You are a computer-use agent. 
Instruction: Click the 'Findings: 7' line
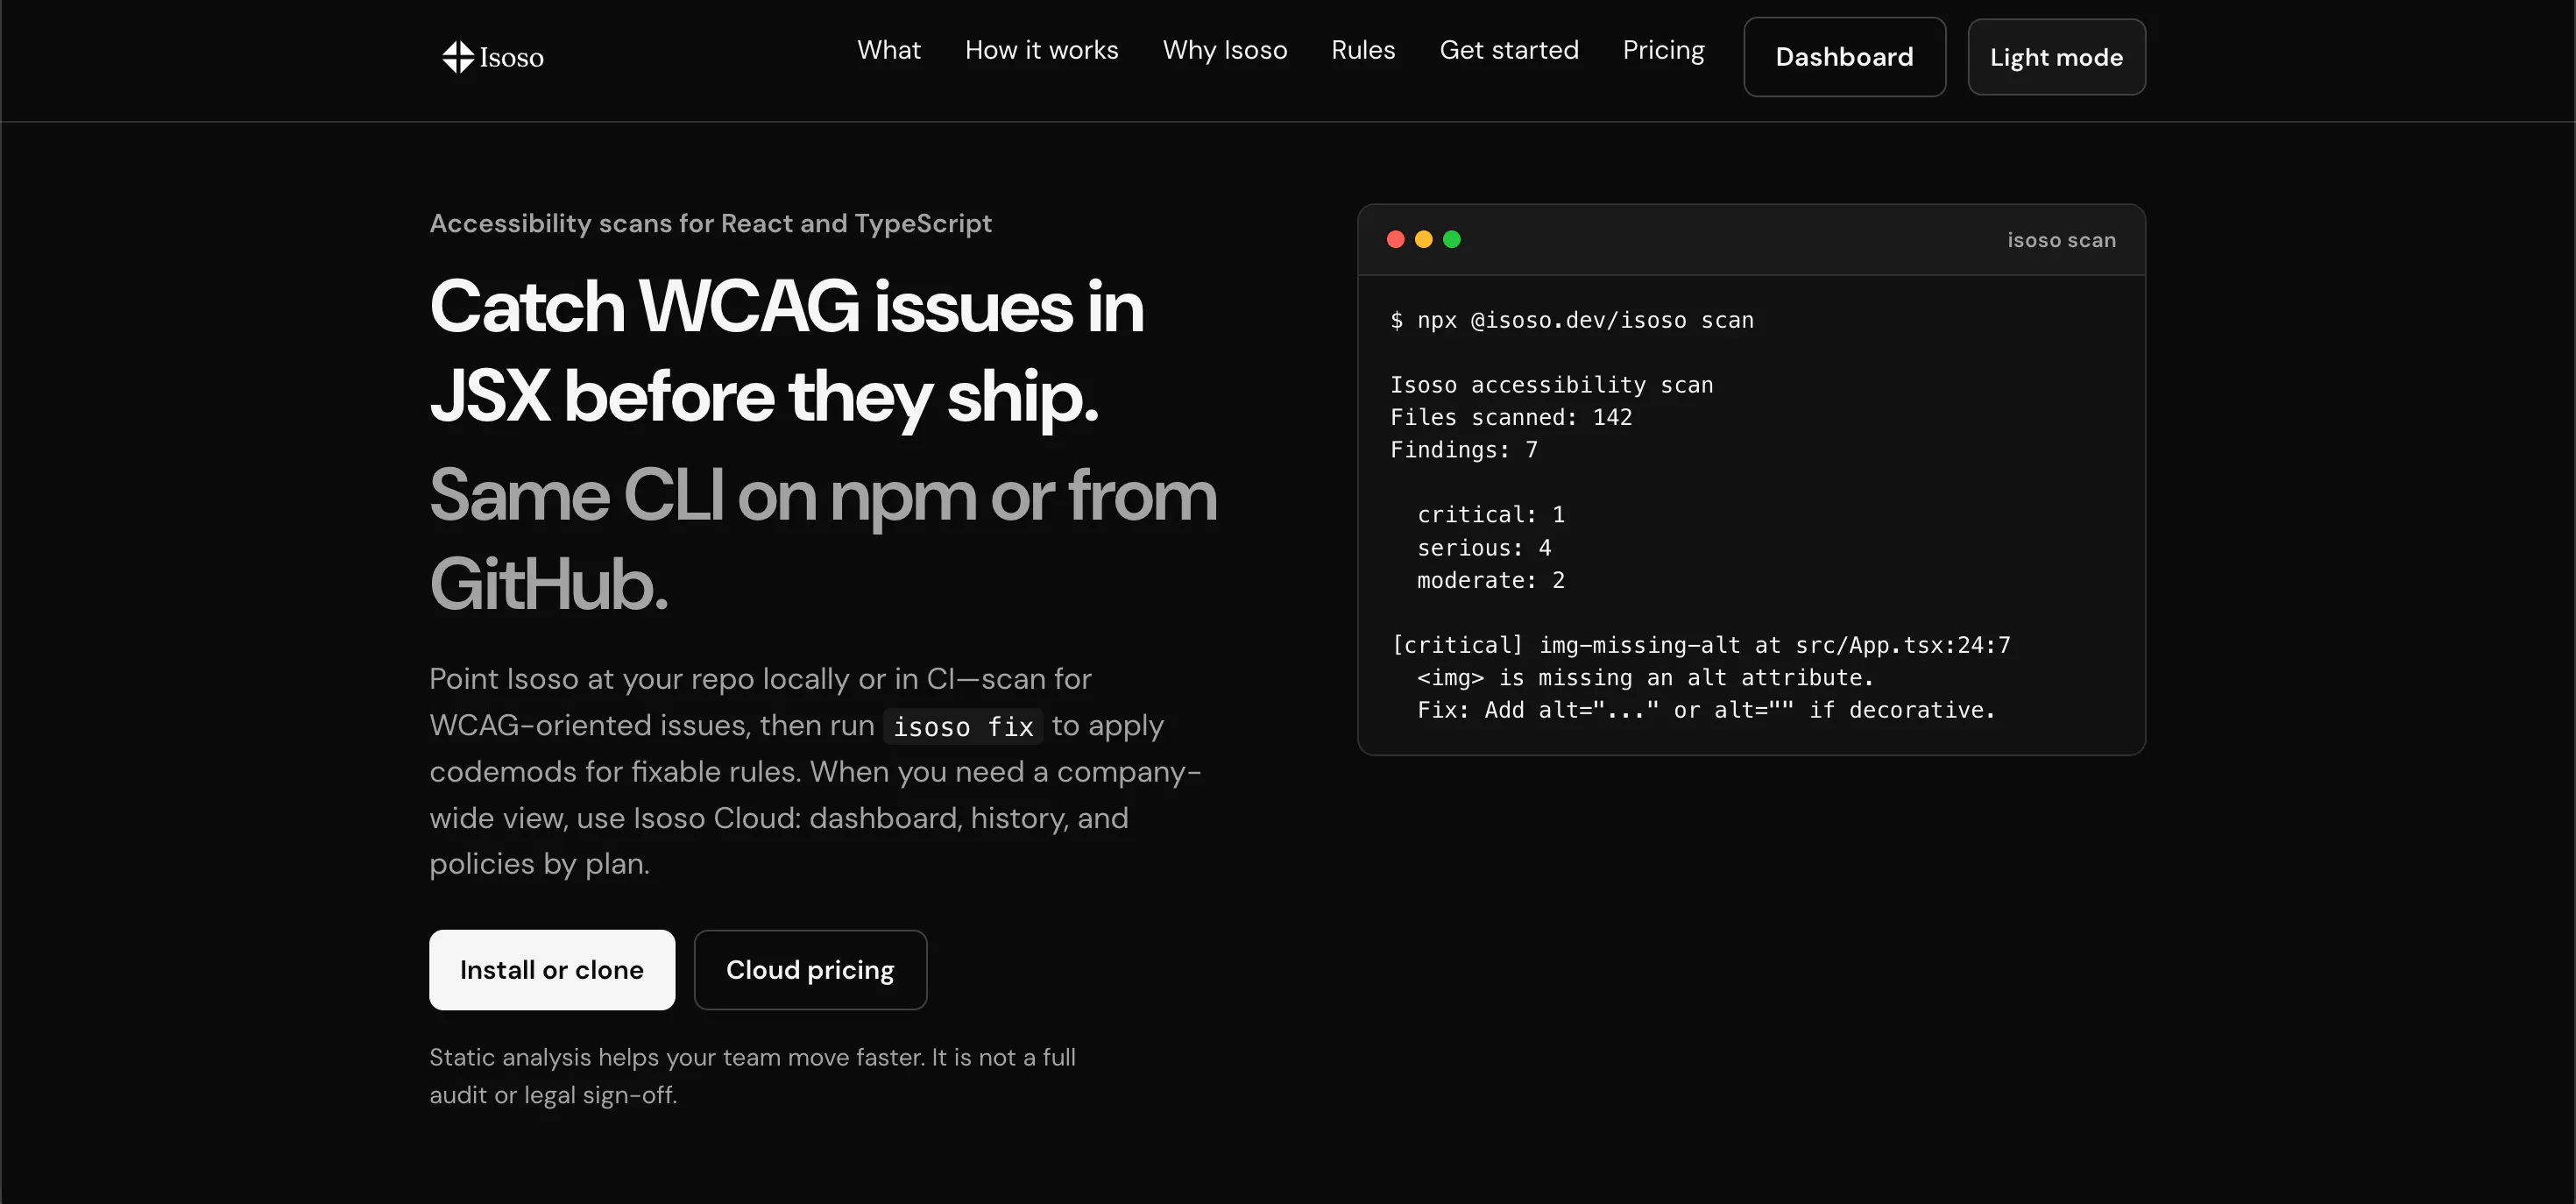[1464, 450]
